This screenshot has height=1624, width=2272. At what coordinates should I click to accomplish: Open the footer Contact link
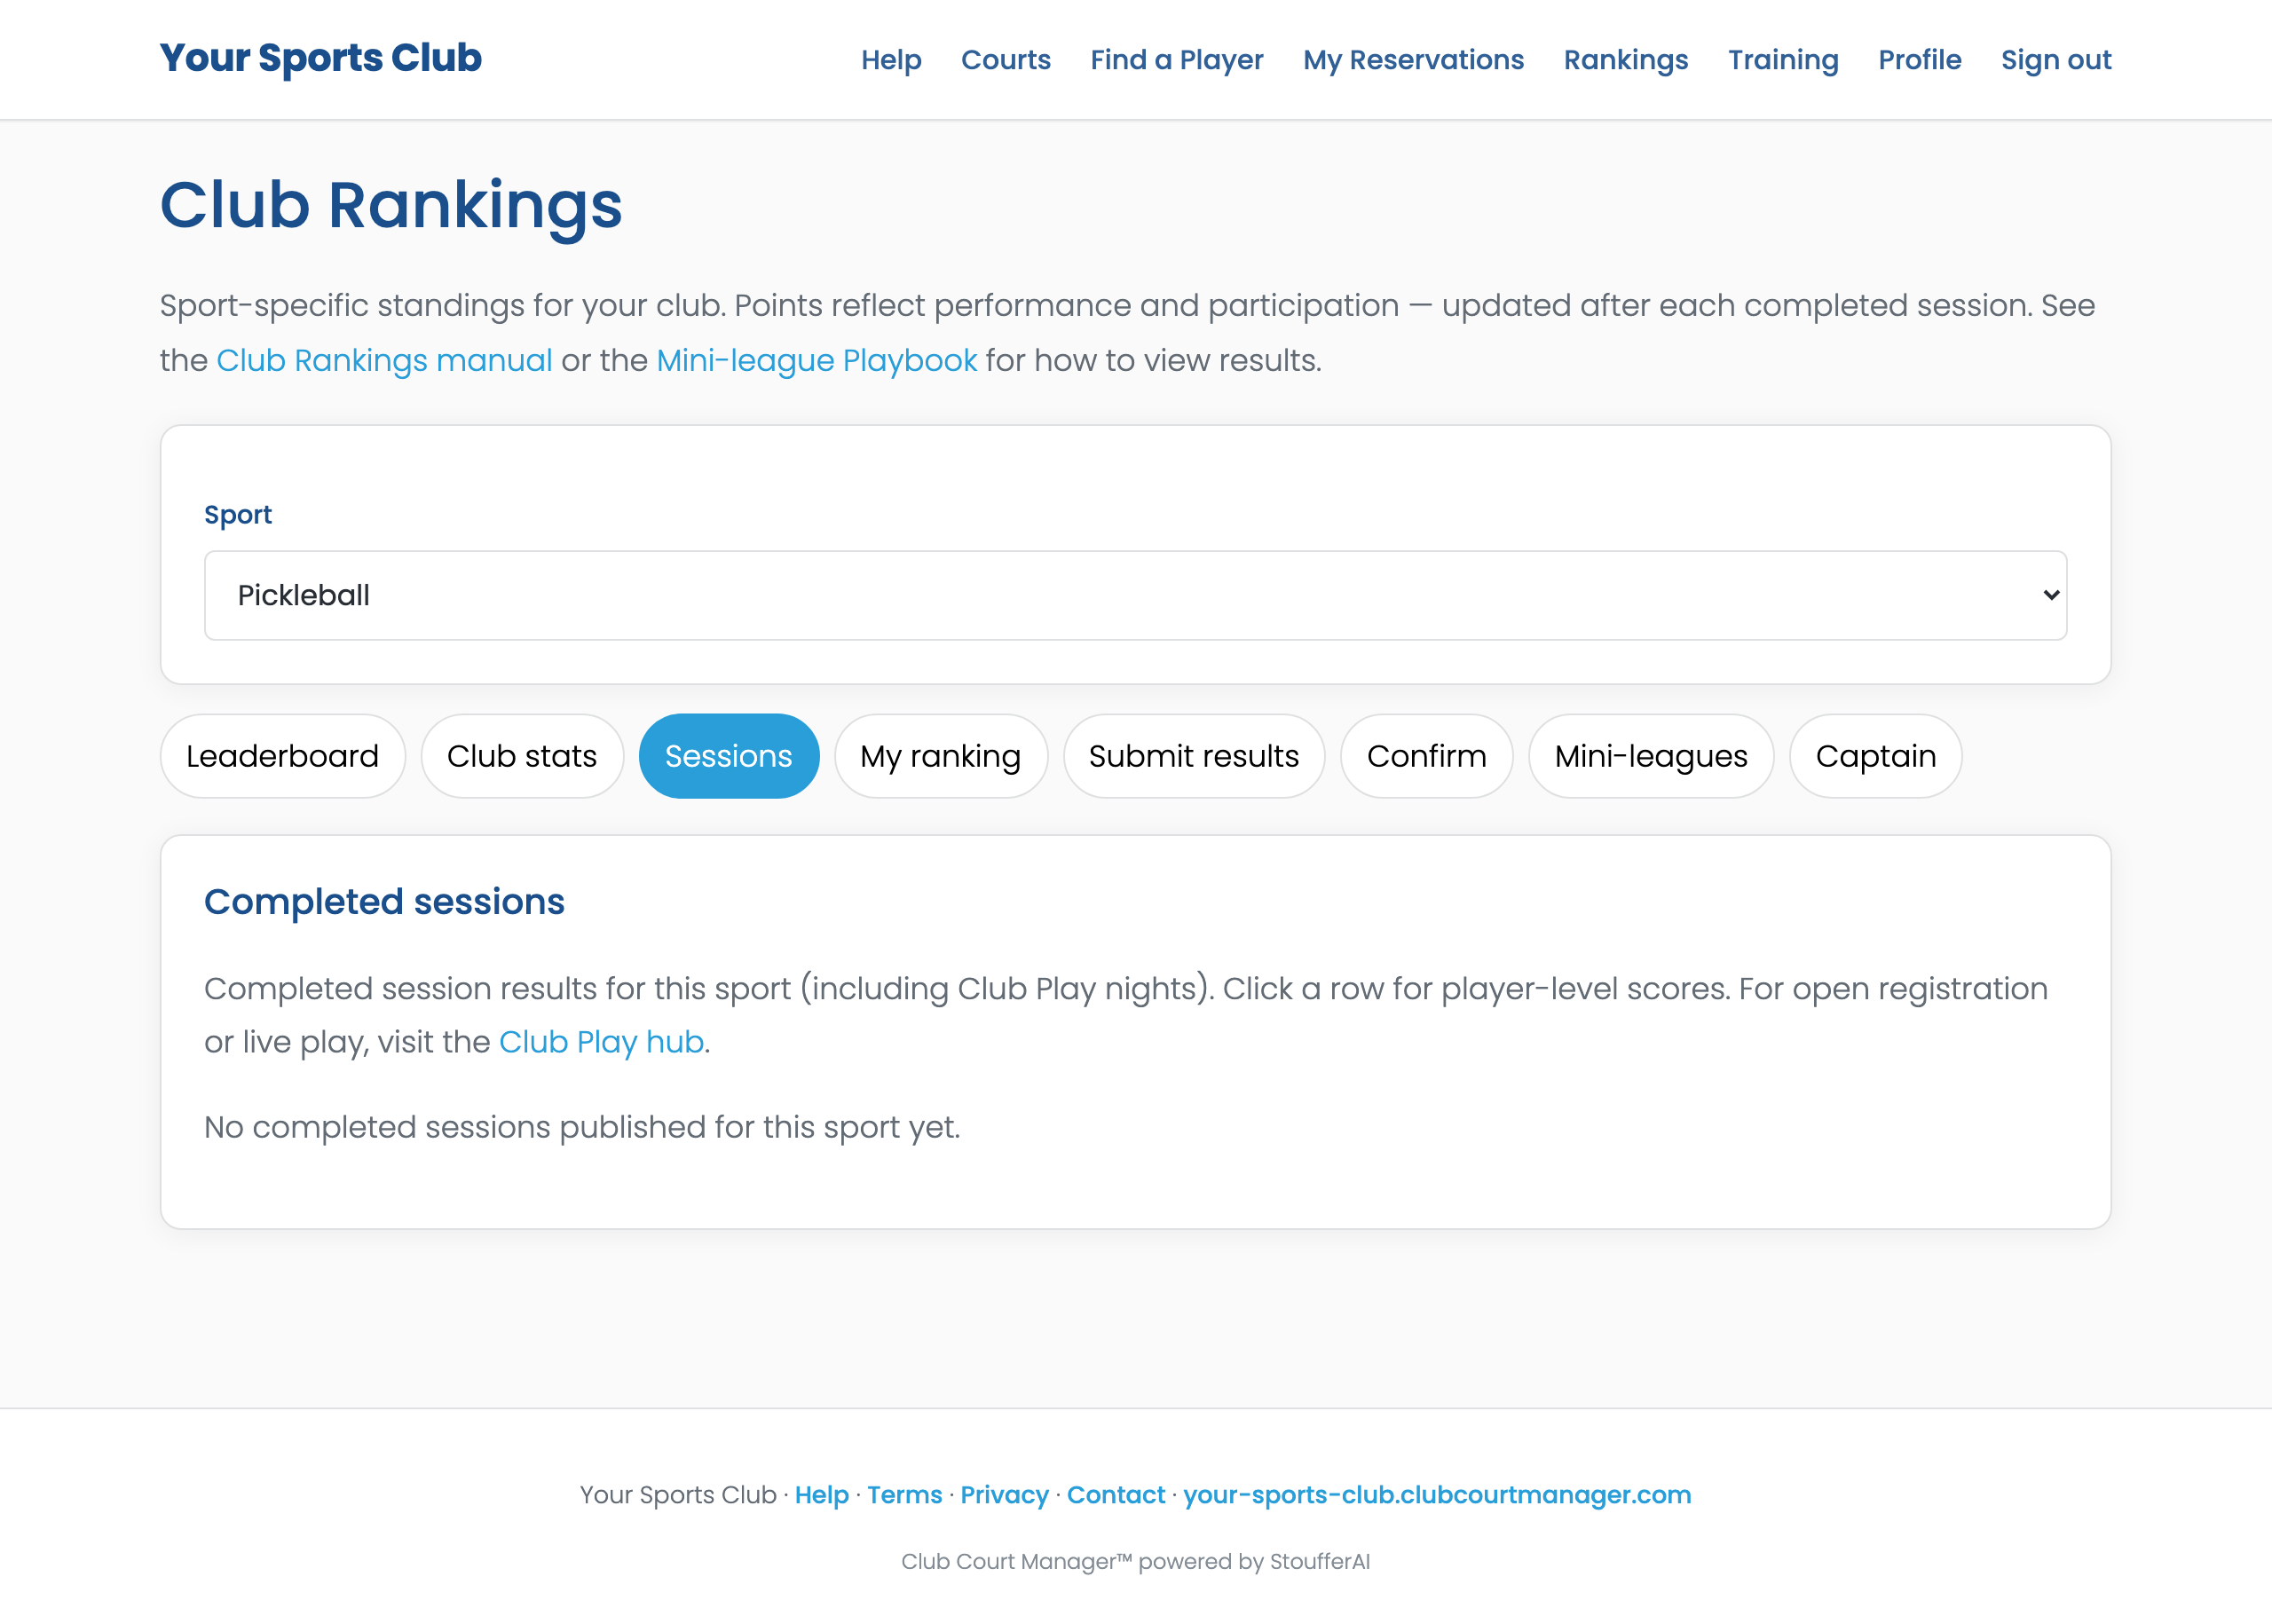coord(1116,1495)
